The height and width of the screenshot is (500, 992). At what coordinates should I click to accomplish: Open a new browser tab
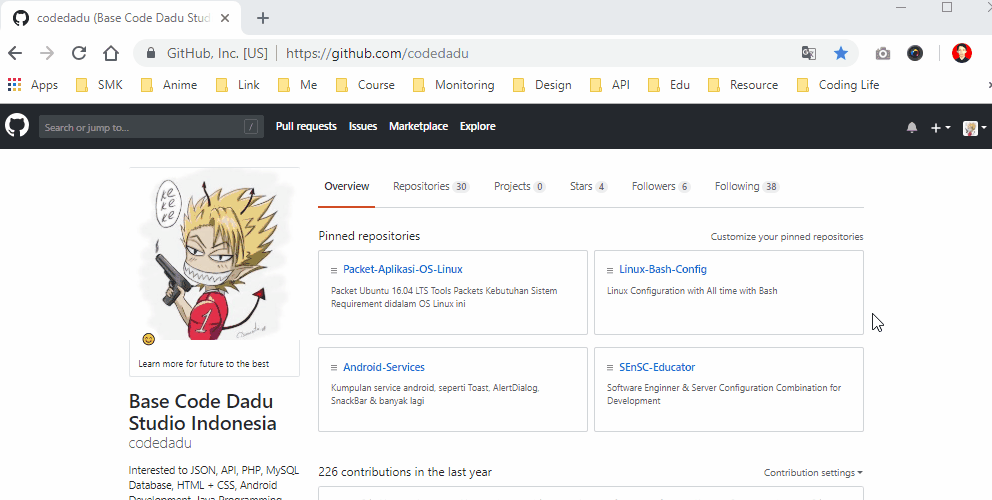click(263, 18)
